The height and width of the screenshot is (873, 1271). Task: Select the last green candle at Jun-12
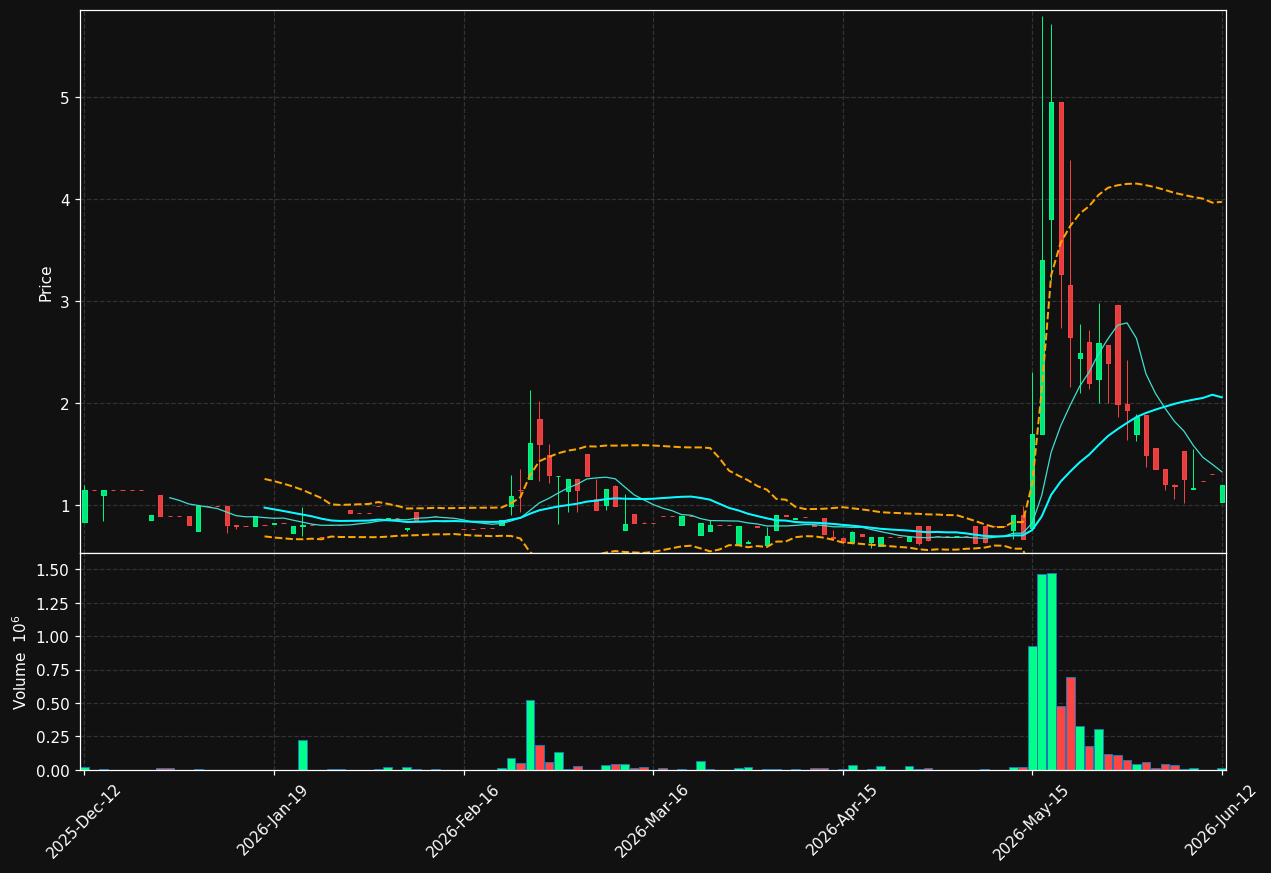point(1222,494)
